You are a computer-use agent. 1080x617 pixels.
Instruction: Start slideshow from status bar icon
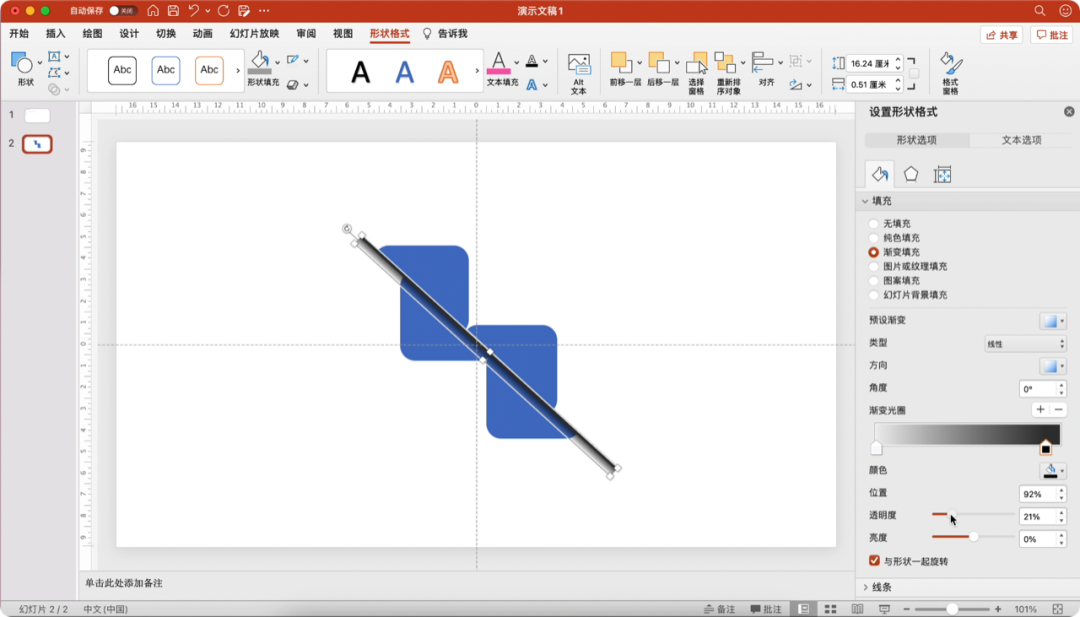click(884, 609)
